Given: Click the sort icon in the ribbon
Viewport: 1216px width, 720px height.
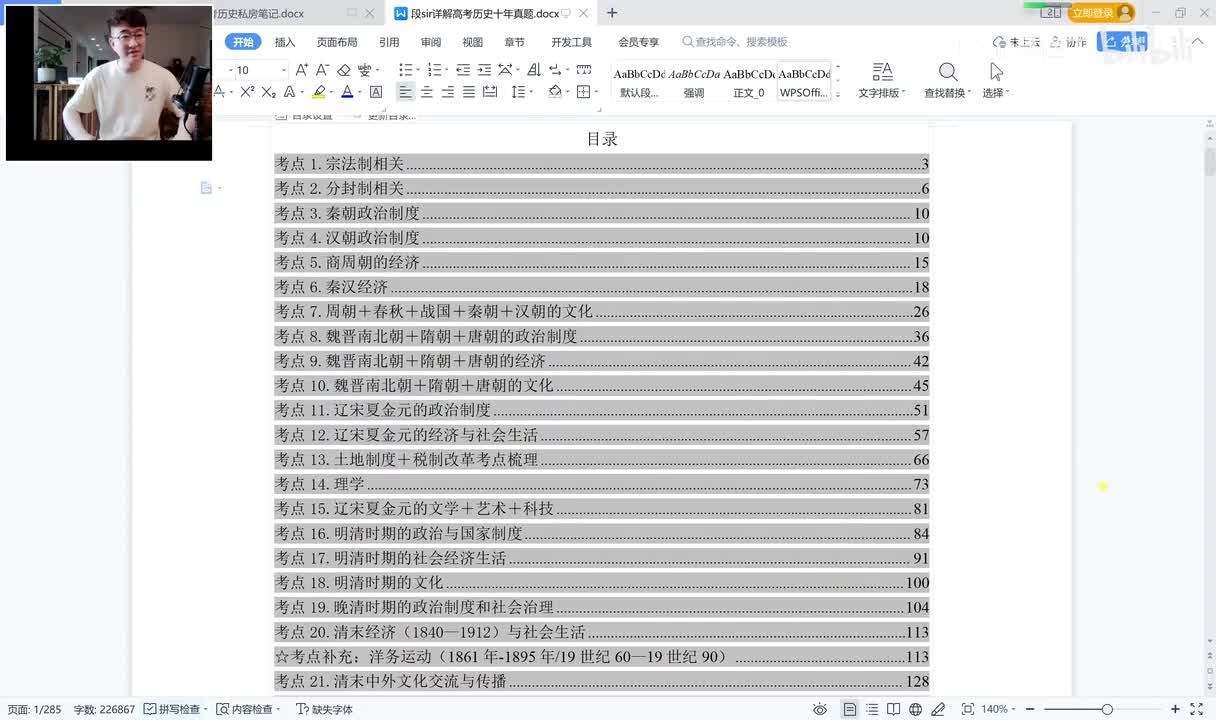Looking at the screenshot, I should pyautogui.click(x=533, y=70).
